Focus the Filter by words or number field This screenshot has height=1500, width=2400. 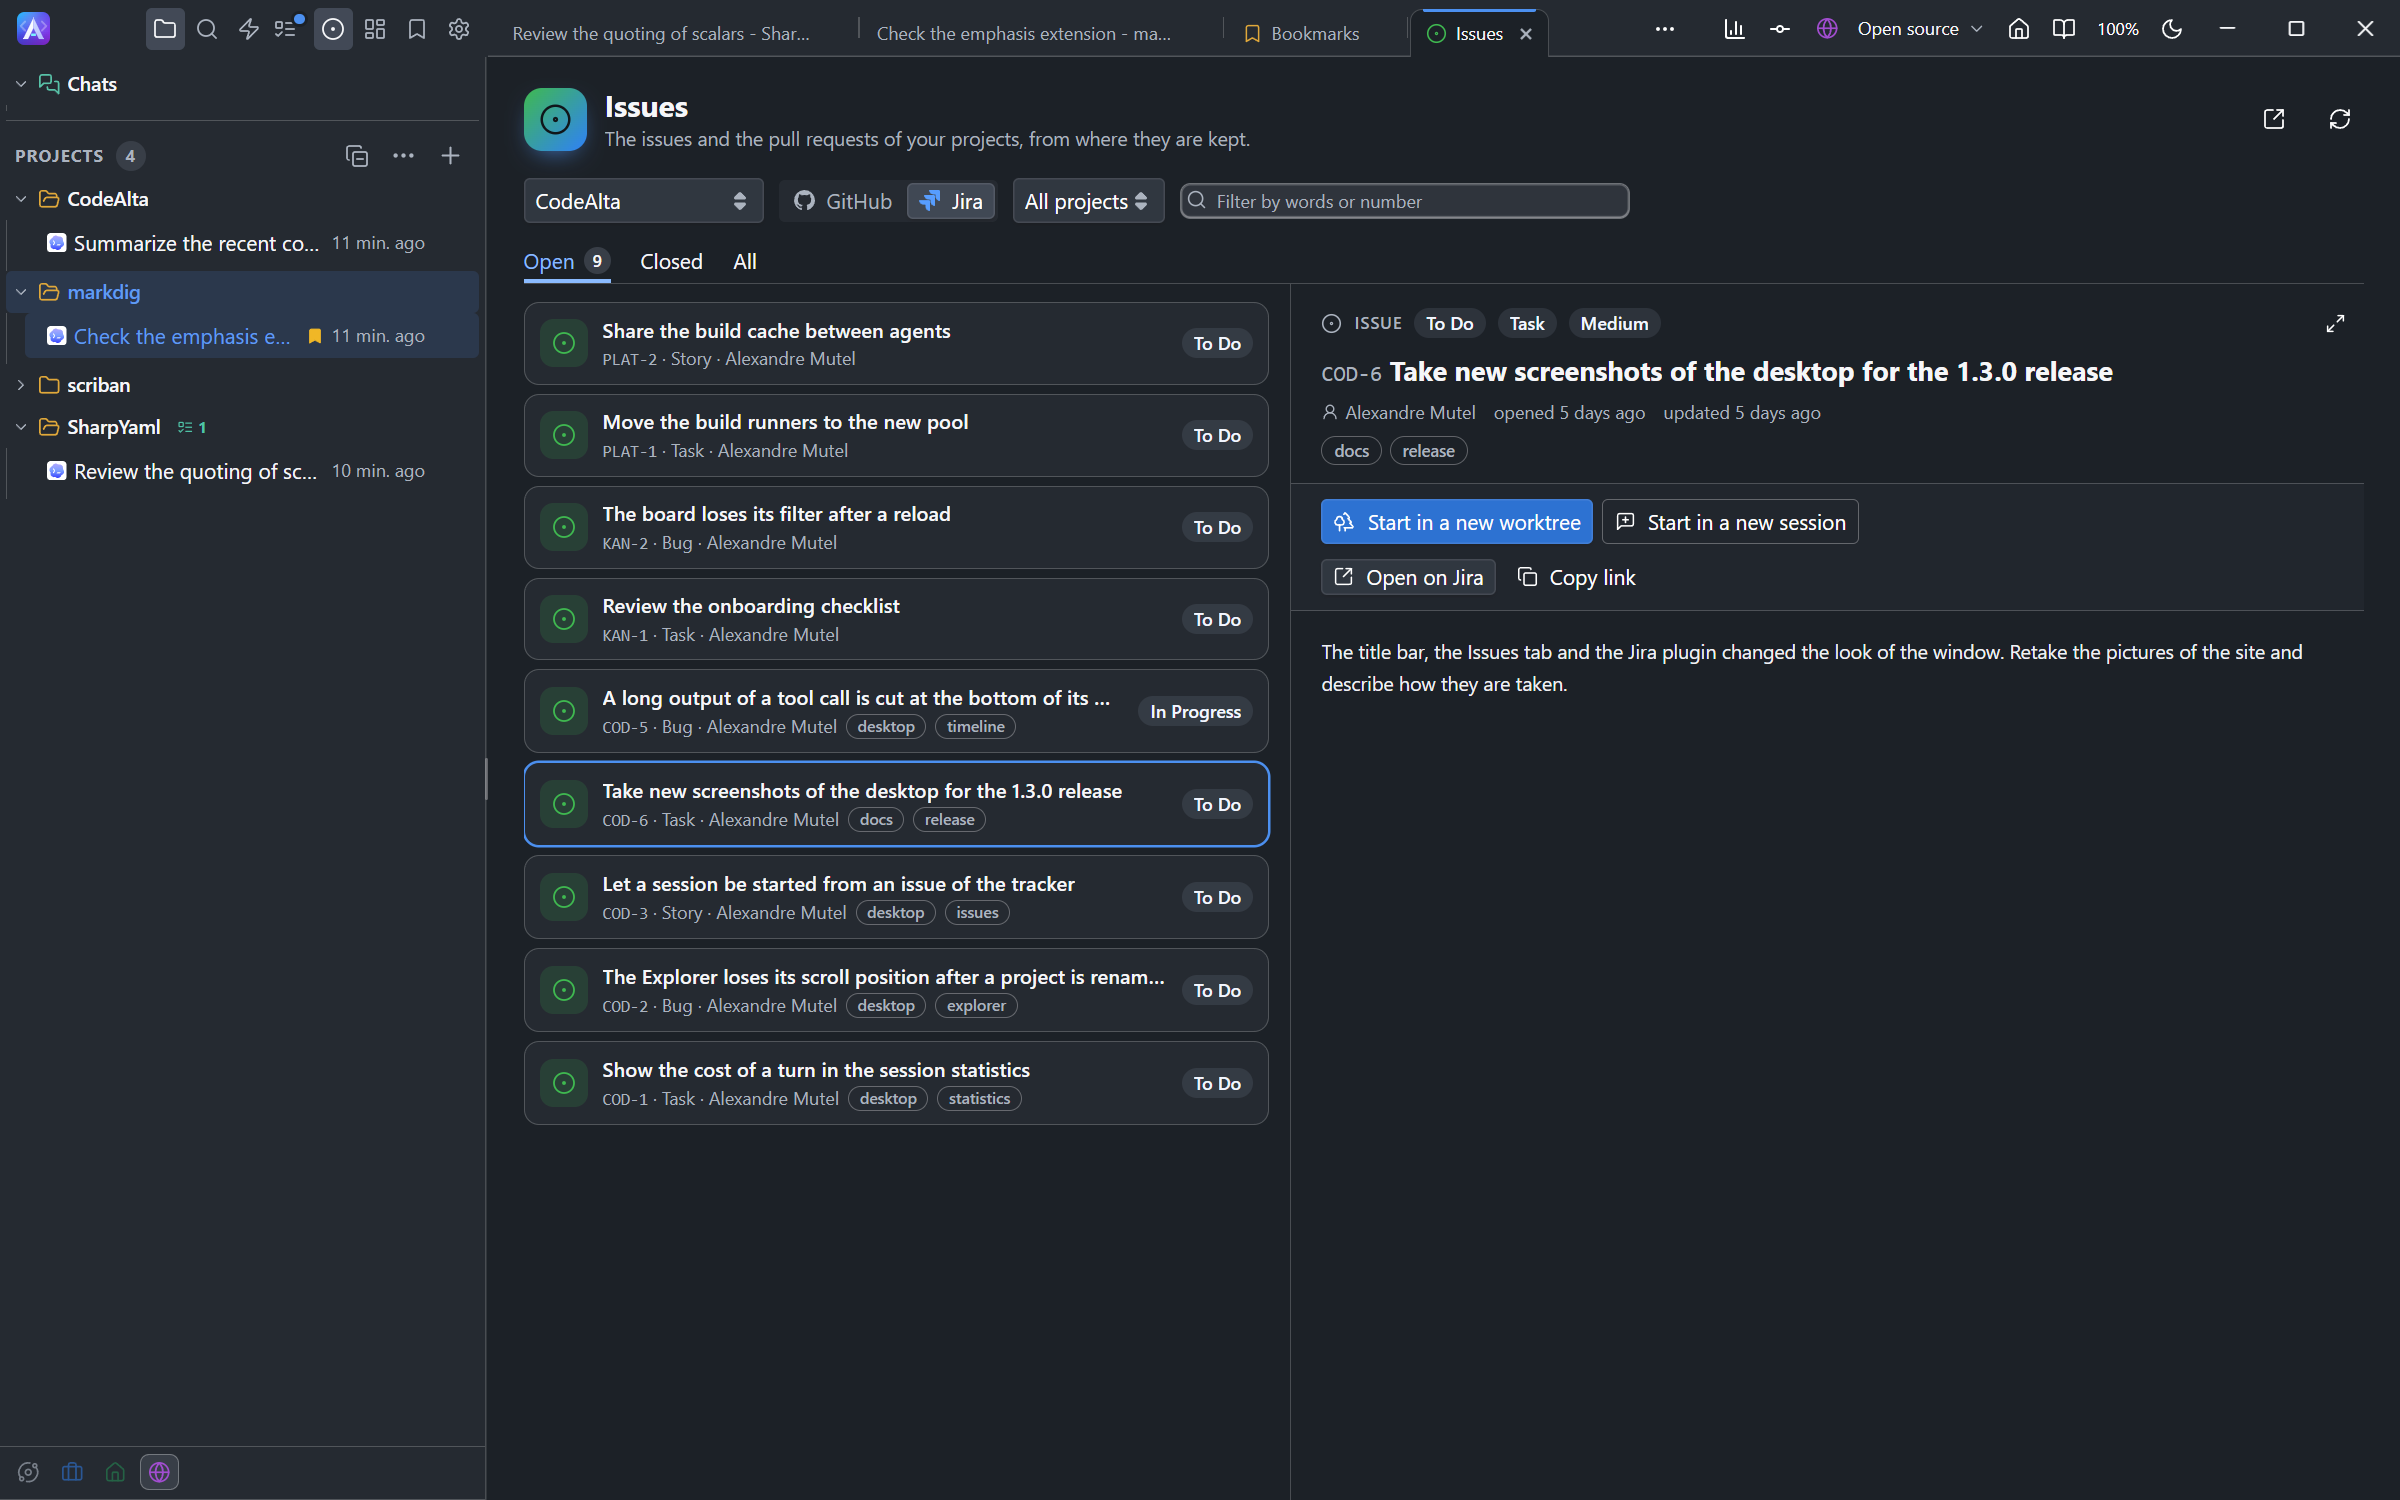(x=1404, y=201)
